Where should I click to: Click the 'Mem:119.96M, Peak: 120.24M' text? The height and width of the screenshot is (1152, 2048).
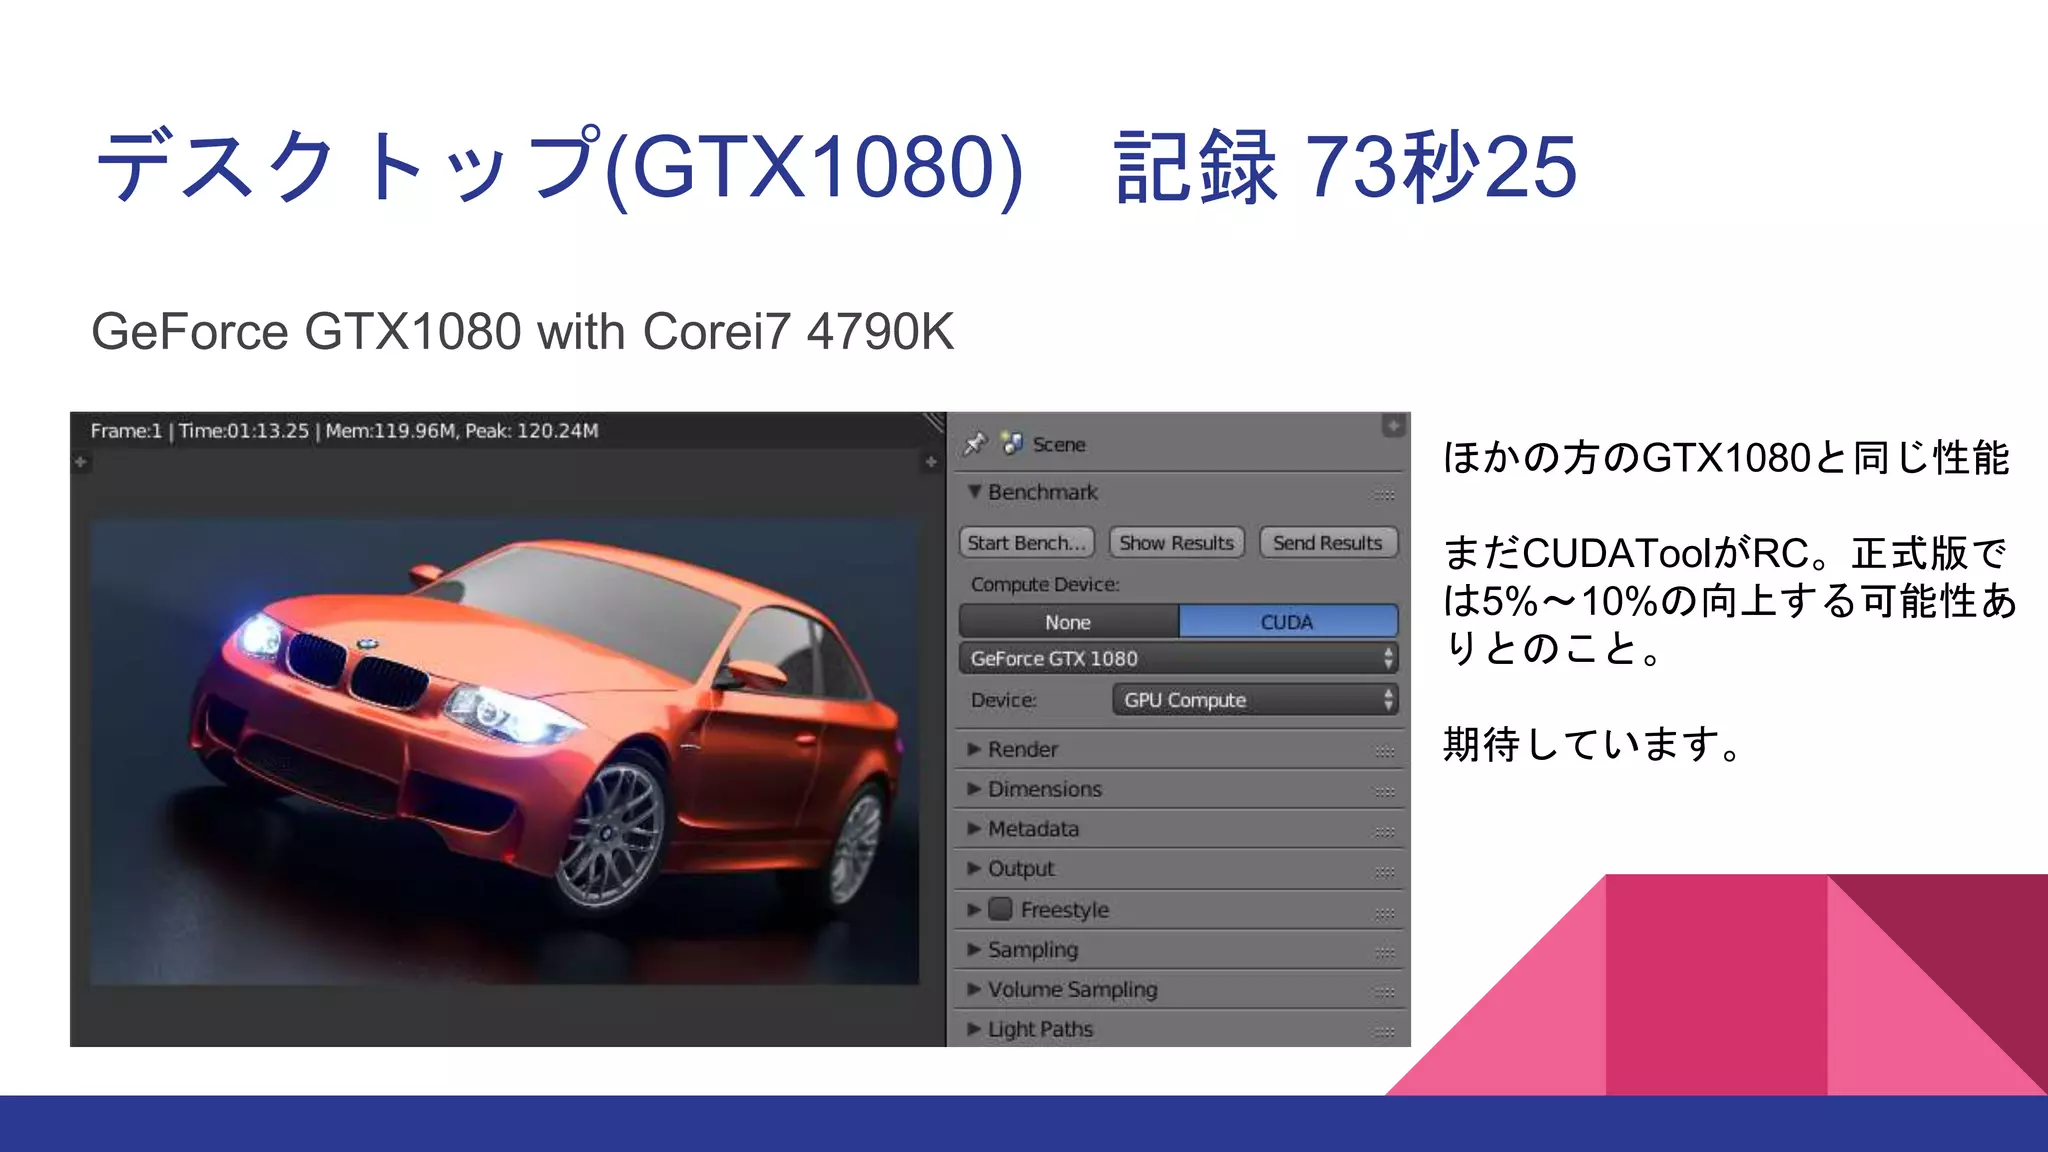(x=462, y=431)
